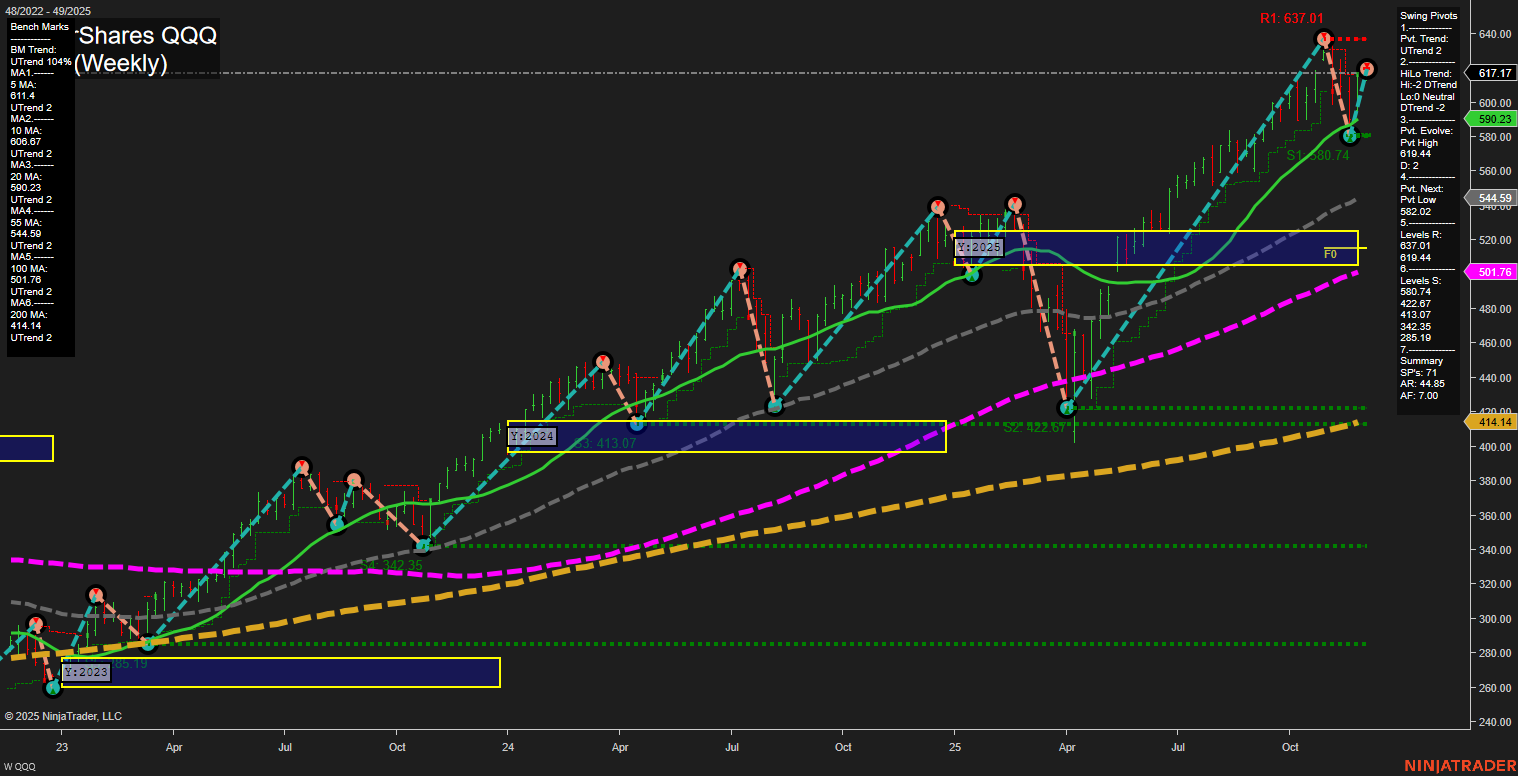Click the W QQQ label at bottom left
Viewport: 1518px width, 776px height.
point(21,766)
